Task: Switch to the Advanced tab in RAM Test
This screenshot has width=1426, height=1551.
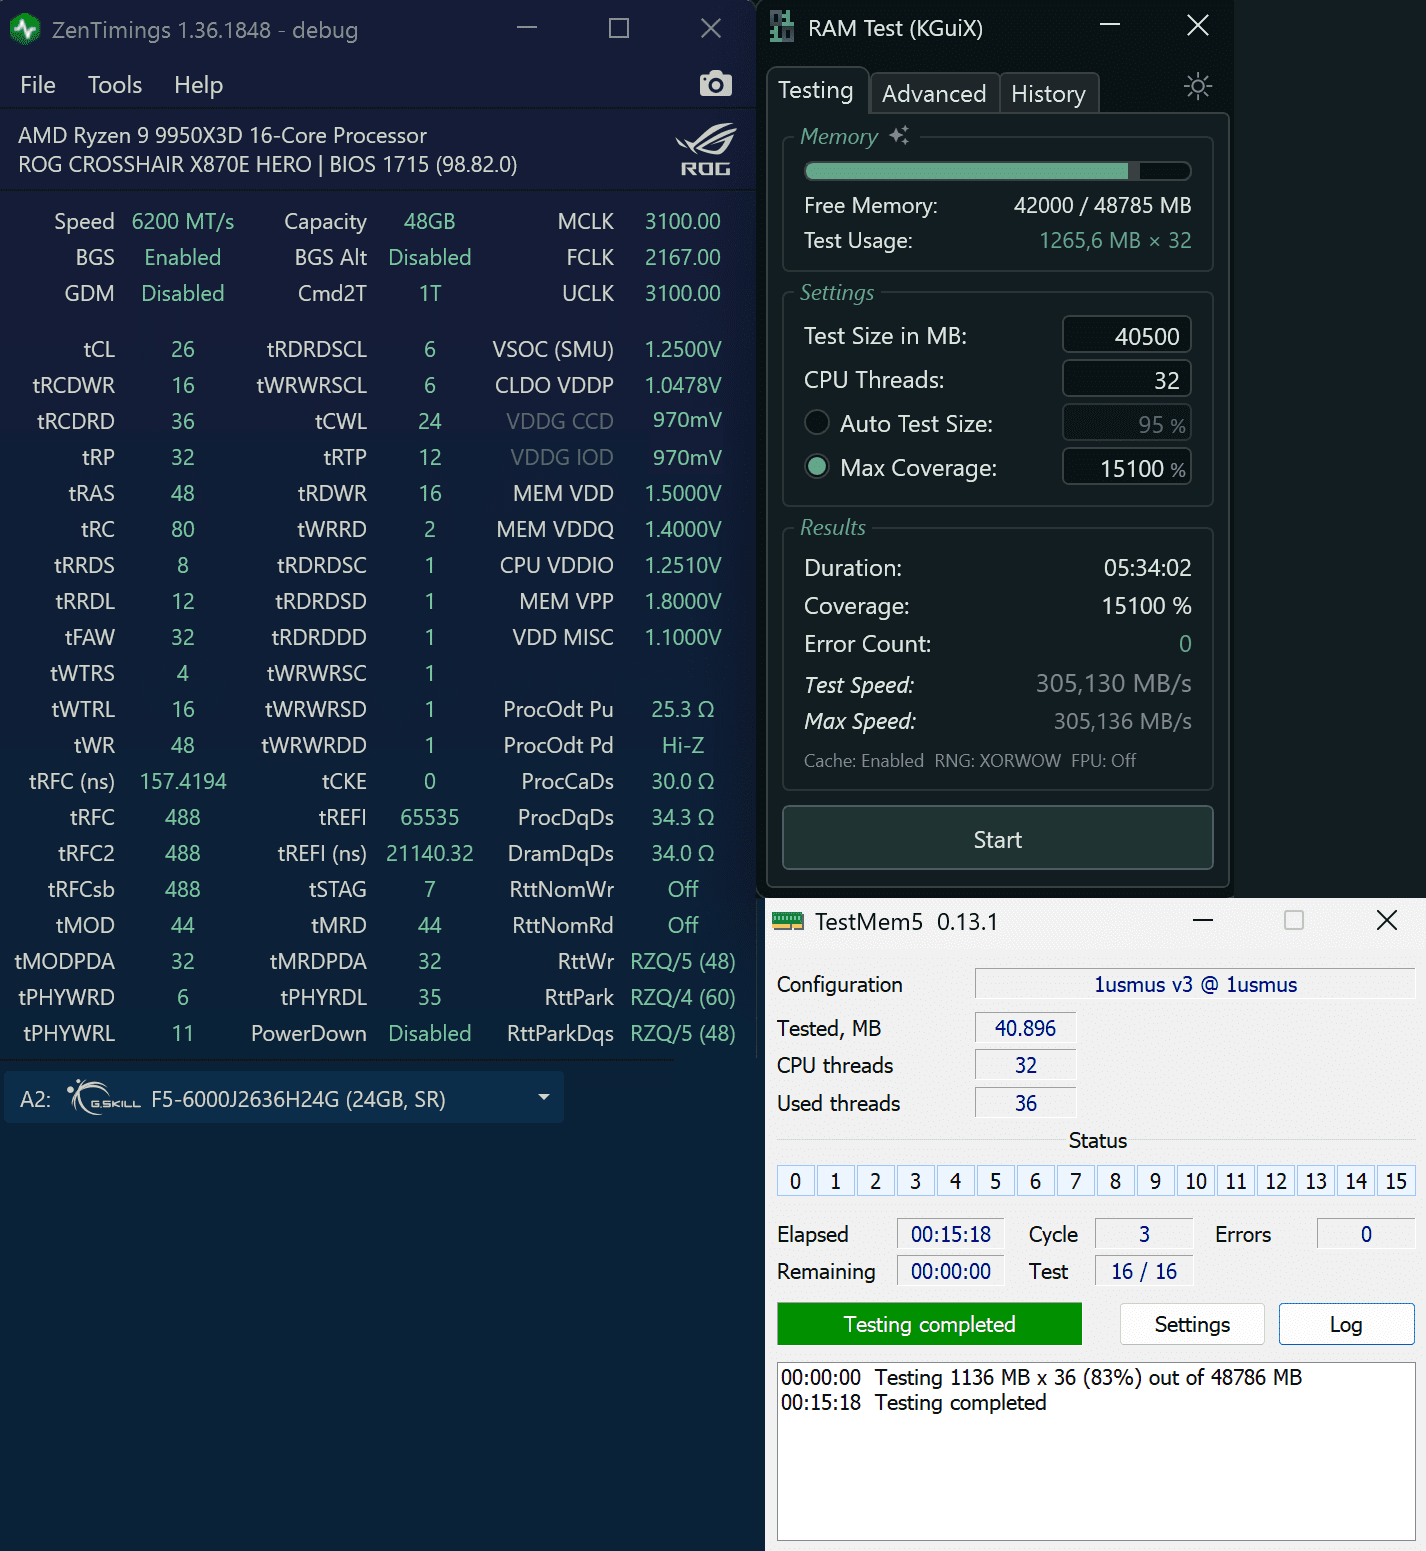Action: [x=934, y=94]
